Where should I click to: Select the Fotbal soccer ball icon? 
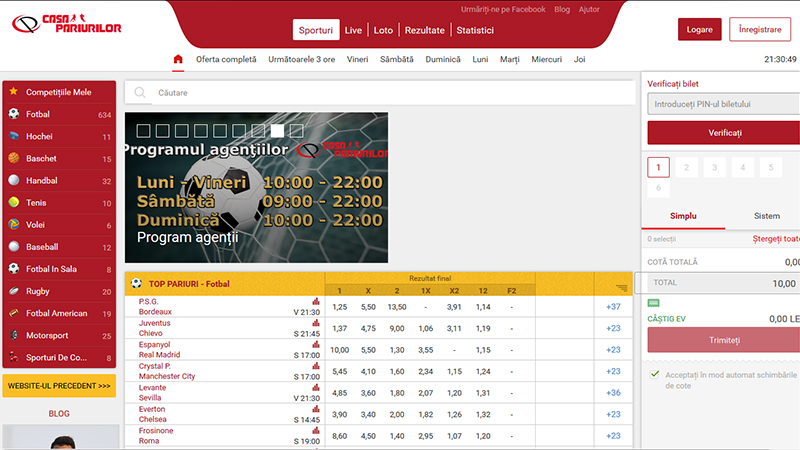coord(14,114)
